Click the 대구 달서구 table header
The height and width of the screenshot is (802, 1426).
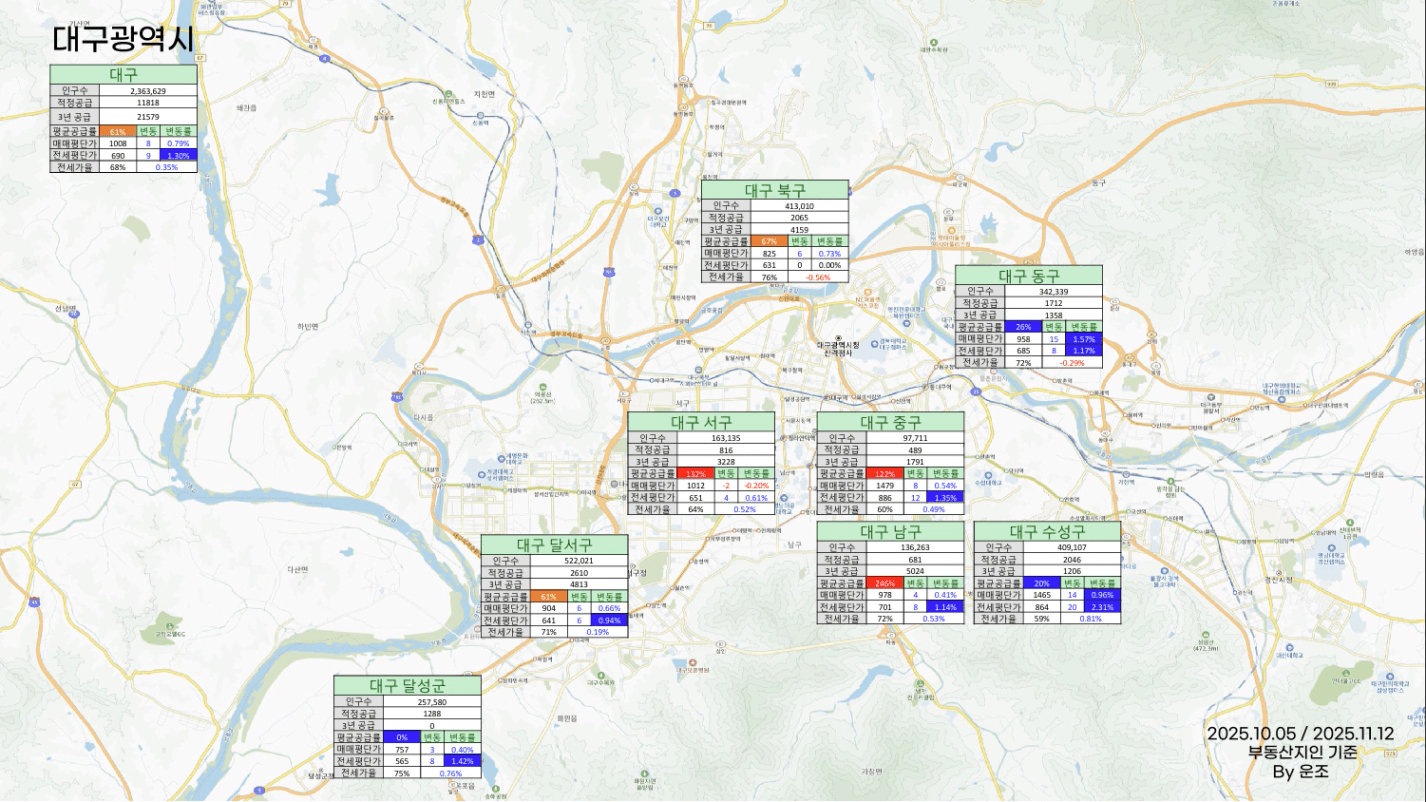coord(554,545)
